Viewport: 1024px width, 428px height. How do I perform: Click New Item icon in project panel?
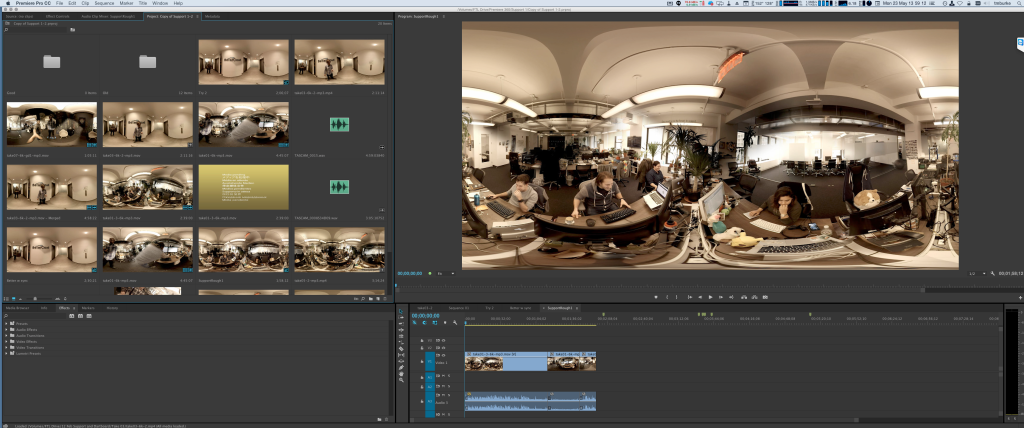click(x=378, y=299)
